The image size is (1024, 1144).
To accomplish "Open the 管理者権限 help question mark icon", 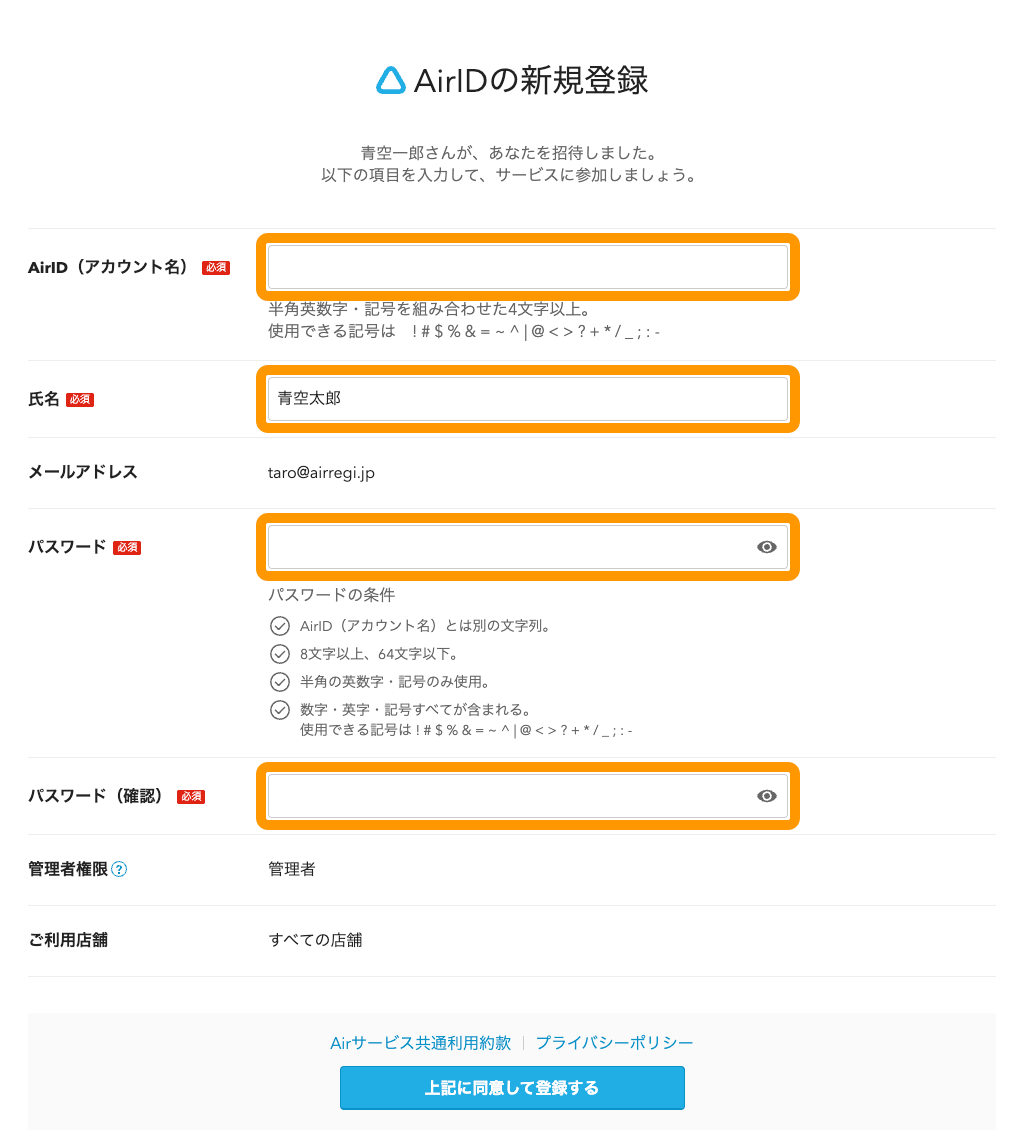I will click(119, 869).
